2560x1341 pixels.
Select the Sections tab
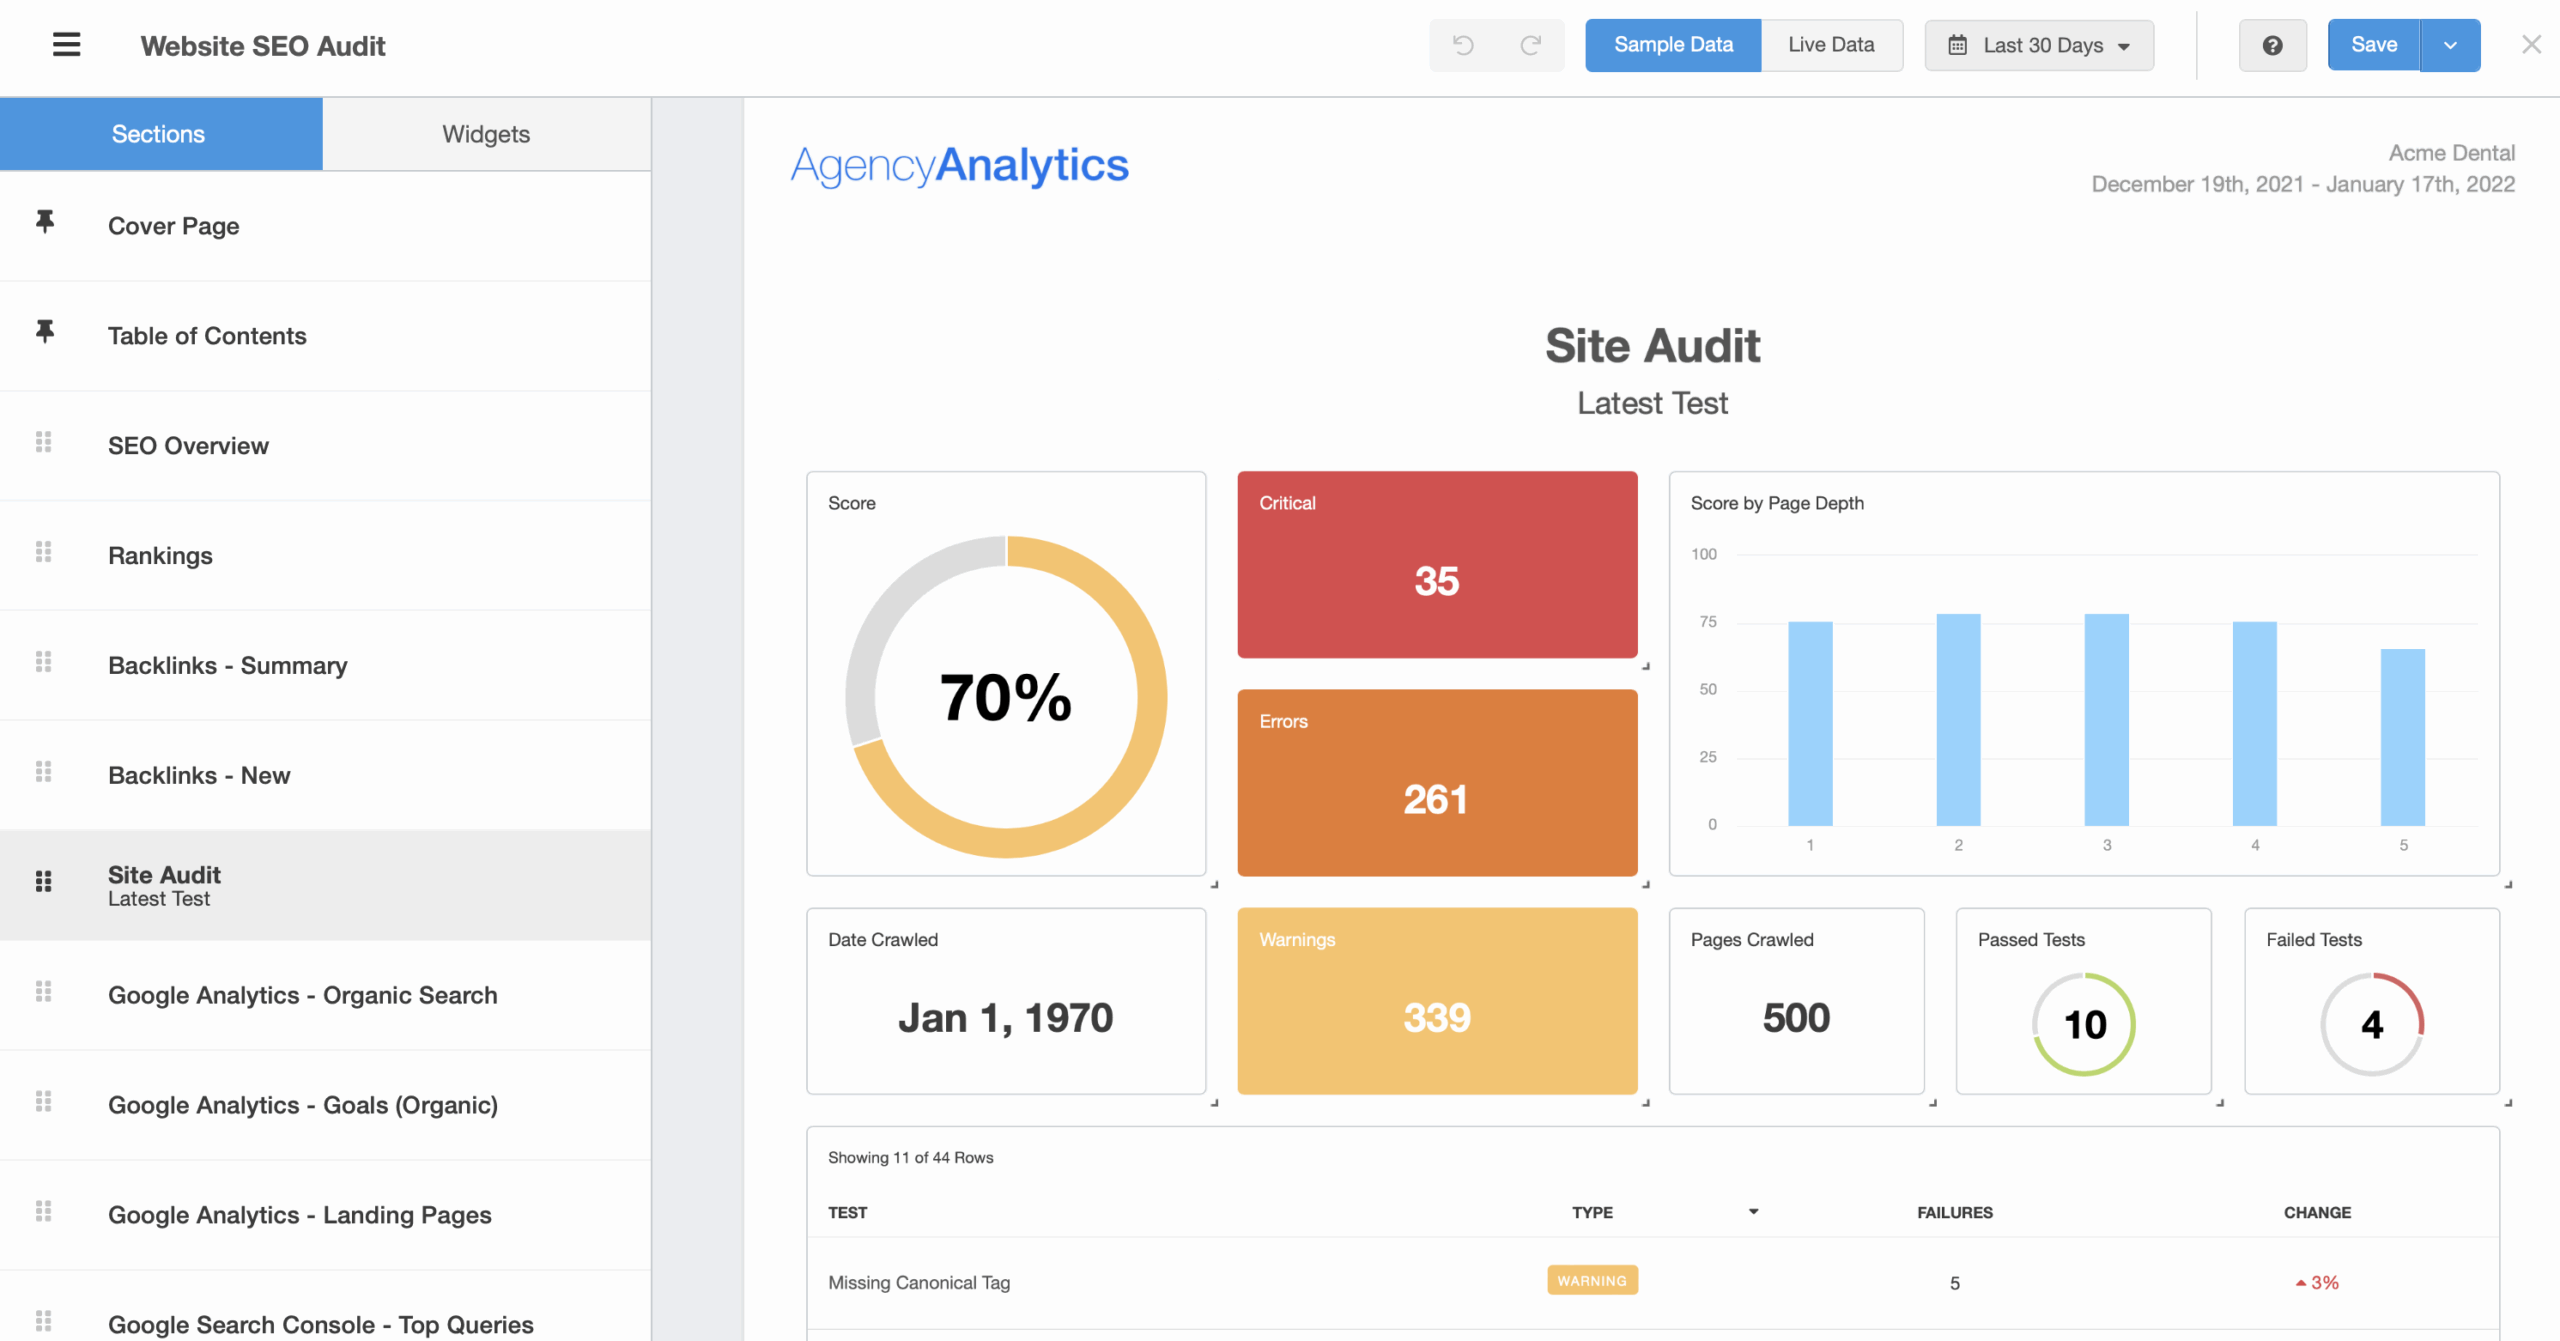click(159, 134)
